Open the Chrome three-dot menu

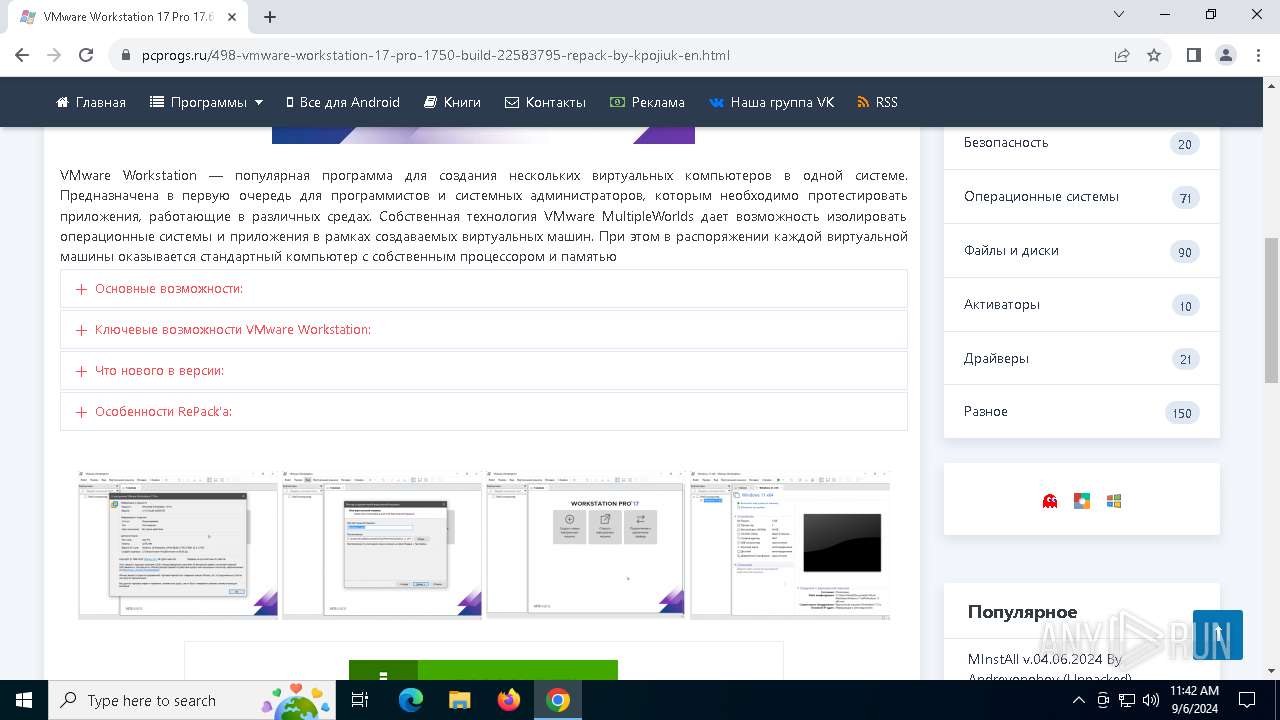[1258, 55]
